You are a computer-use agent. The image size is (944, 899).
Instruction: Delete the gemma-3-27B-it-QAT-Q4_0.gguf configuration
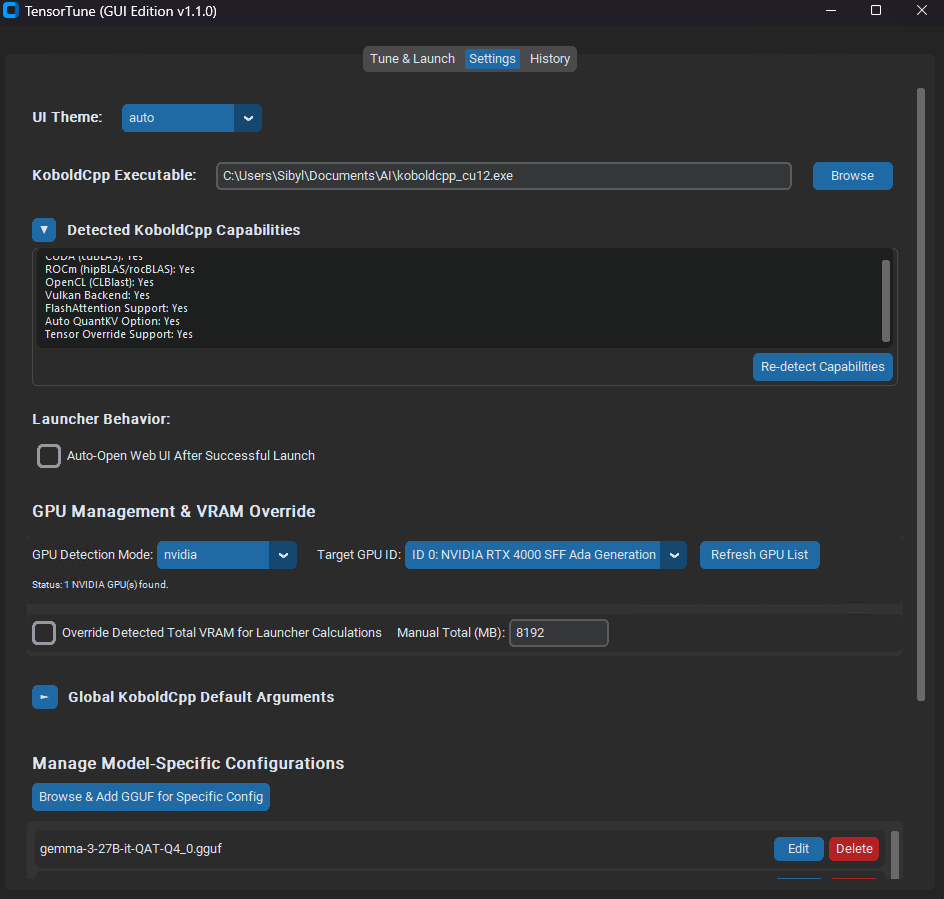tap(854, 849)
